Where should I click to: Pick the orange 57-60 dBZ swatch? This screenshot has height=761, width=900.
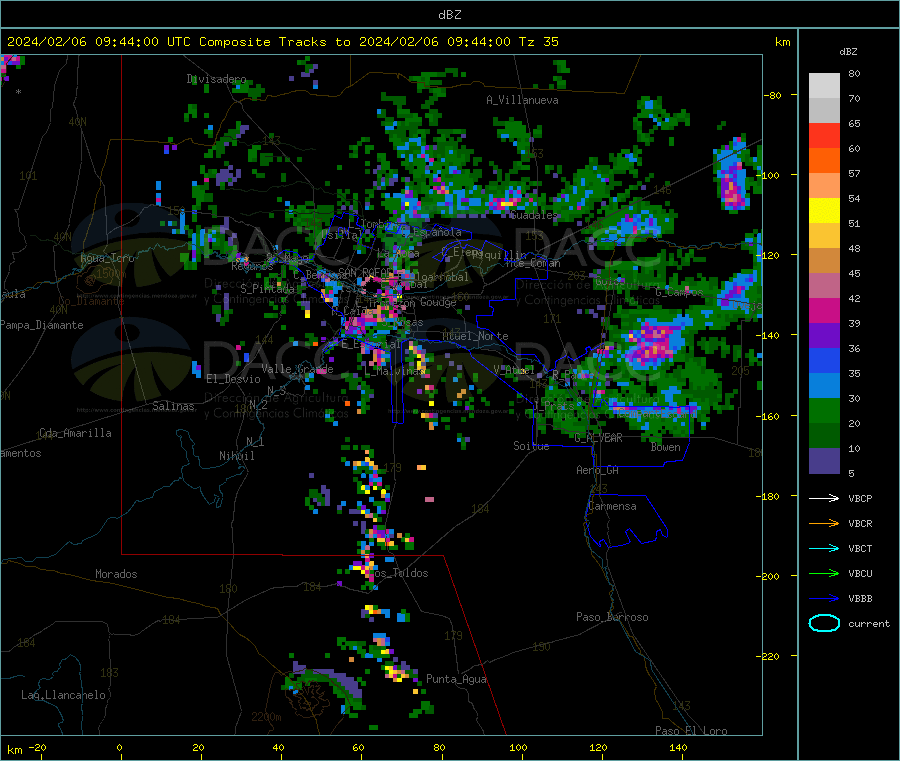[x=824, y=161]
